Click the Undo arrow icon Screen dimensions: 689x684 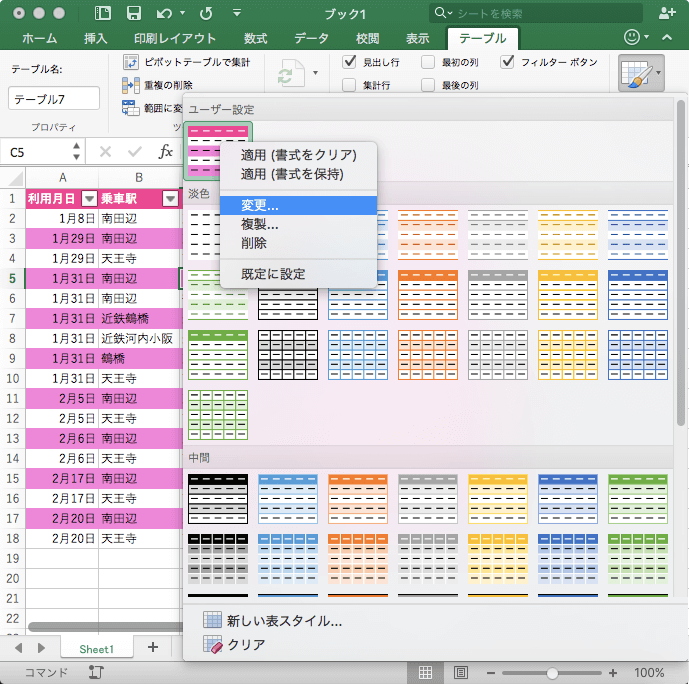pos(165,13)
